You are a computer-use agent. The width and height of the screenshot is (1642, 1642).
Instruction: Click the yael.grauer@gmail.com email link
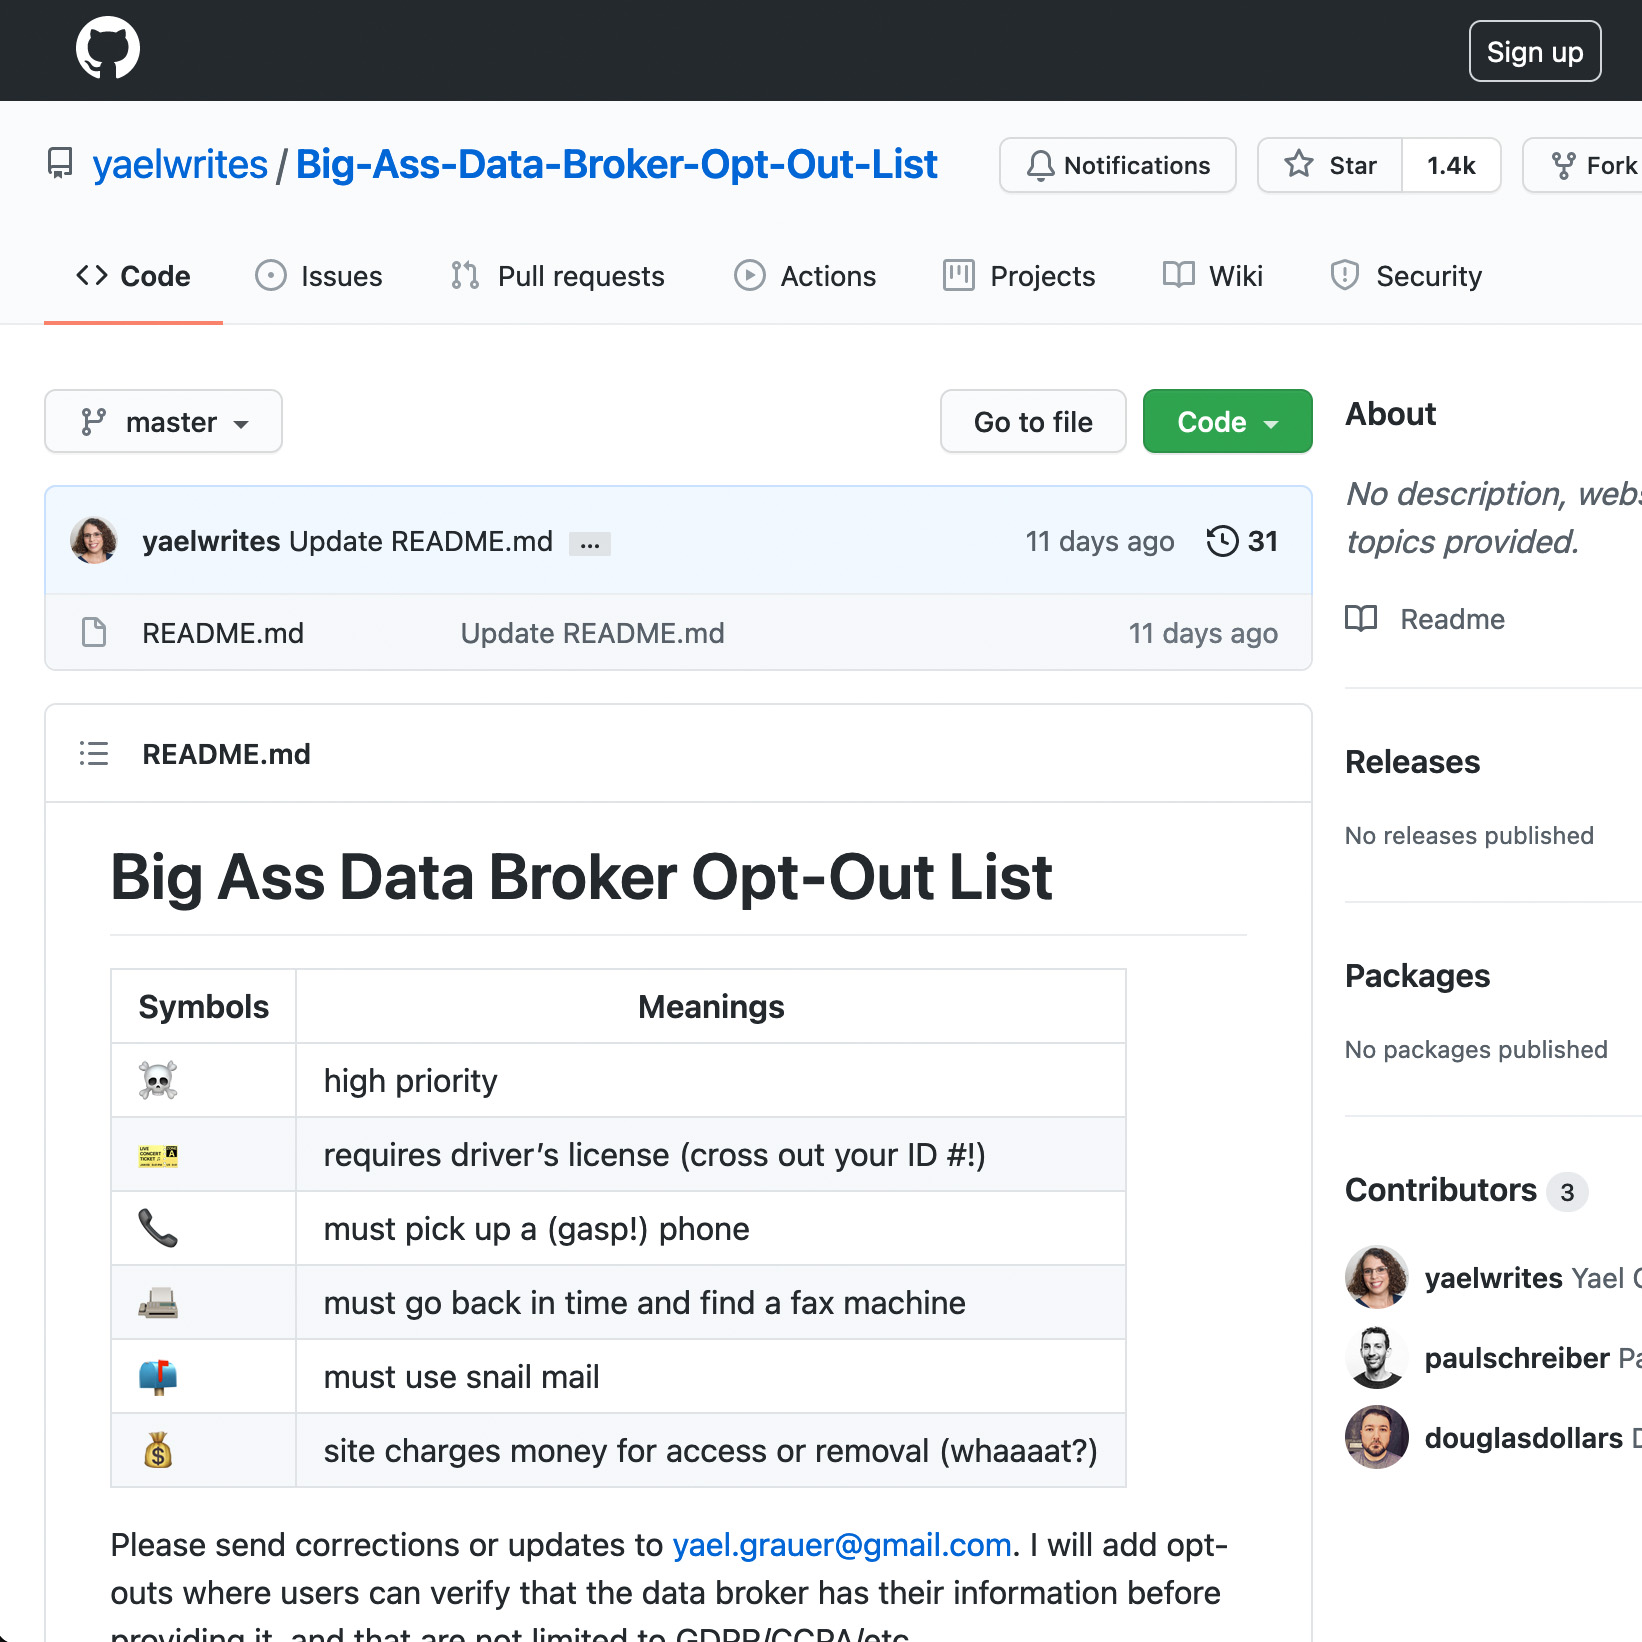pyautogui.click(x=842, y=1545)
